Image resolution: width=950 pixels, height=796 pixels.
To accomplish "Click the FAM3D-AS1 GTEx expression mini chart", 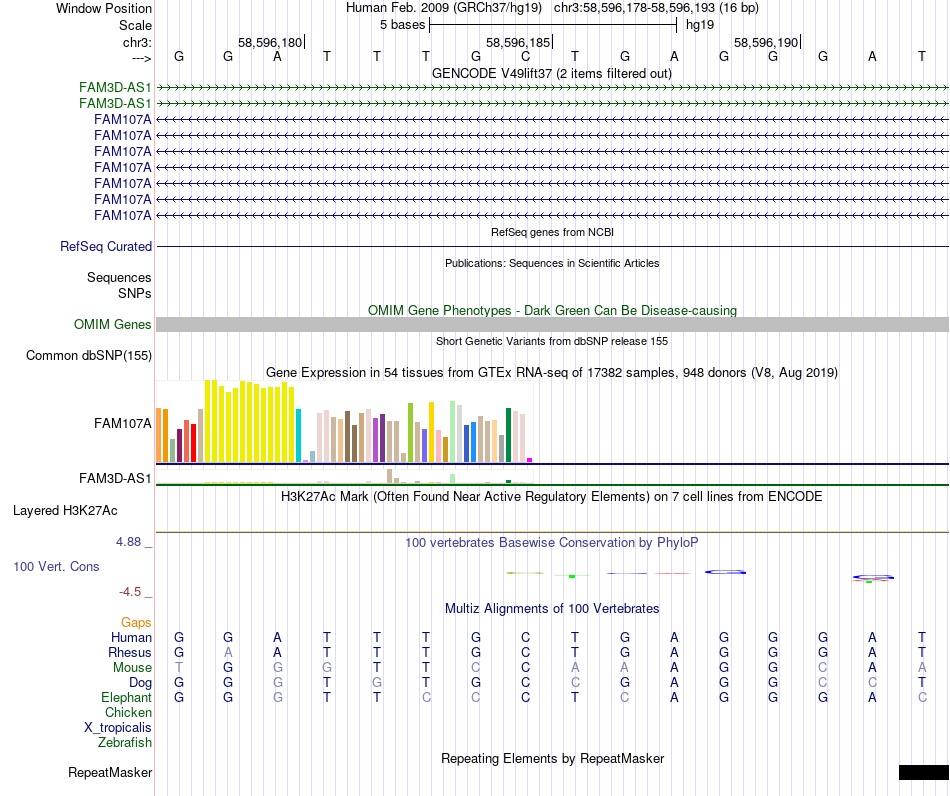I will coord(344,476).
